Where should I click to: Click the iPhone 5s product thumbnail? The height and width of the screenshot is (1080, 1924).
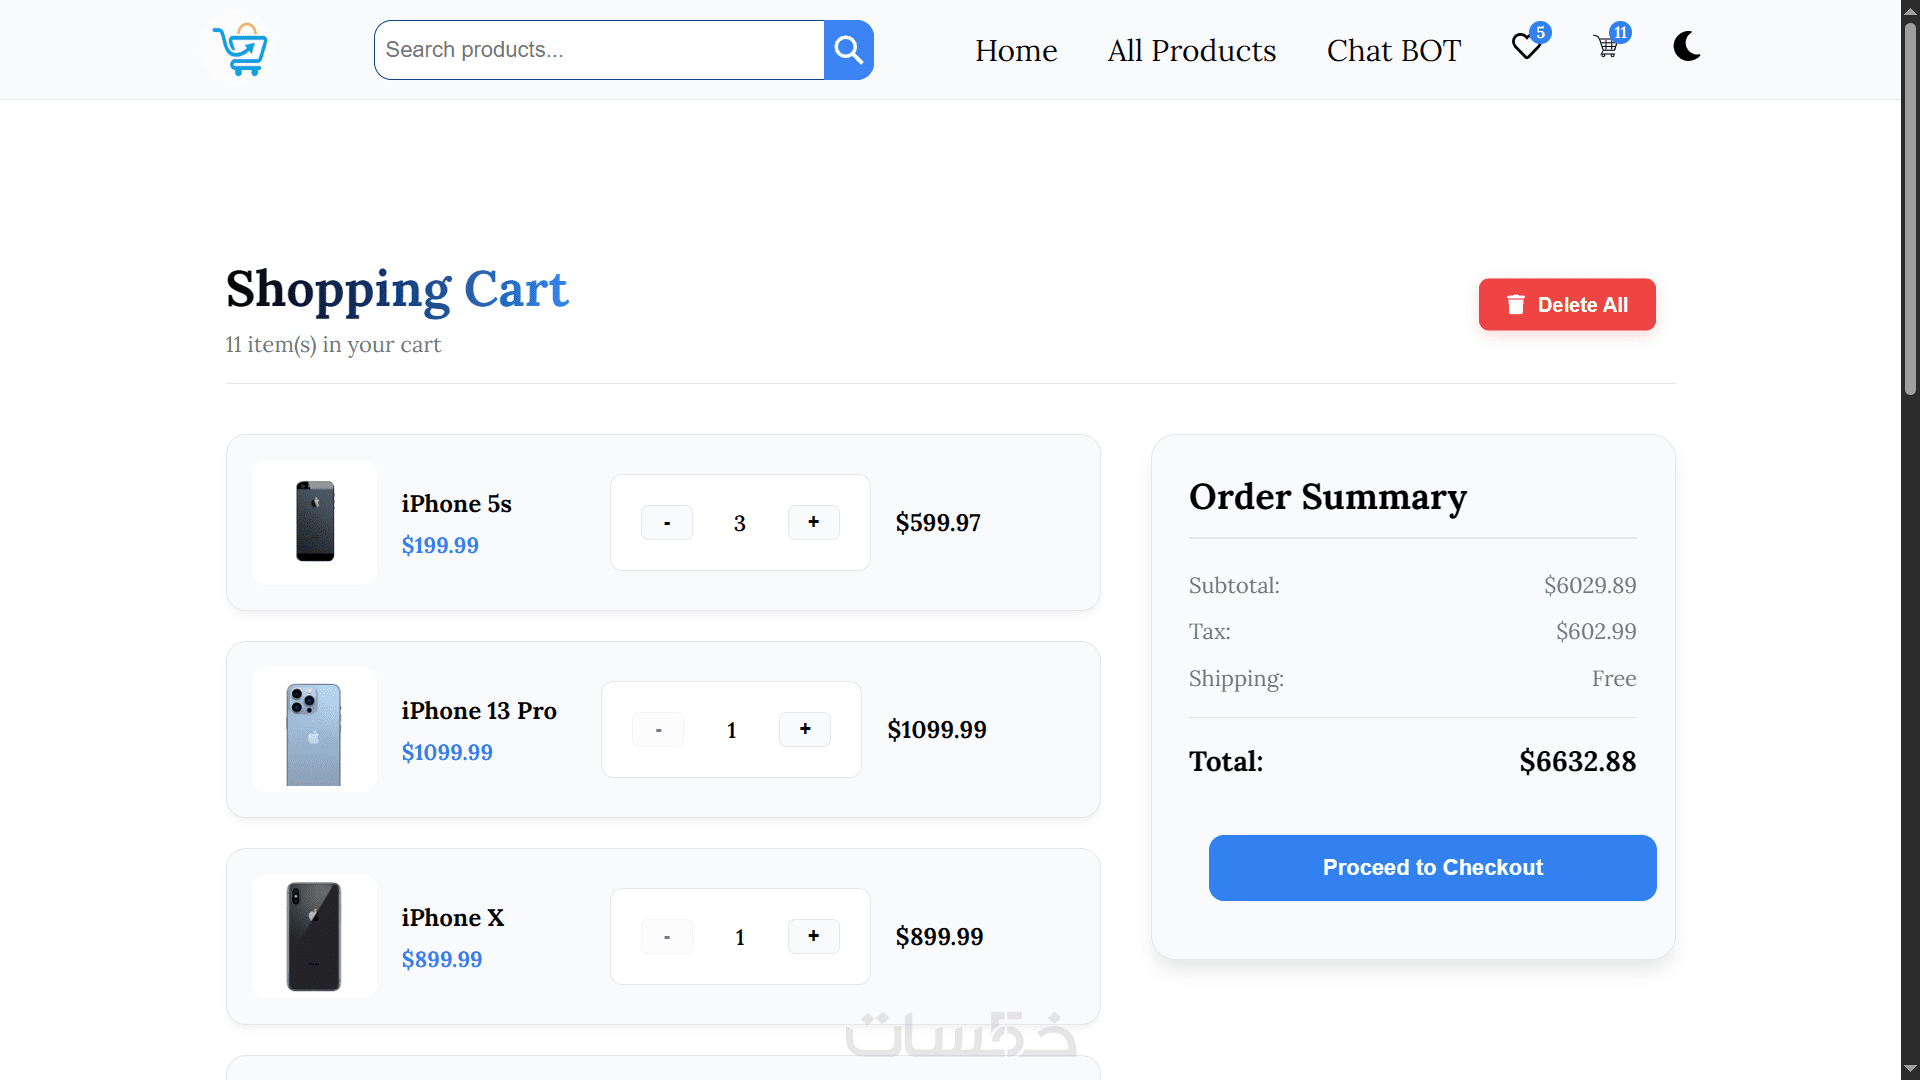(x=315, y=522)
